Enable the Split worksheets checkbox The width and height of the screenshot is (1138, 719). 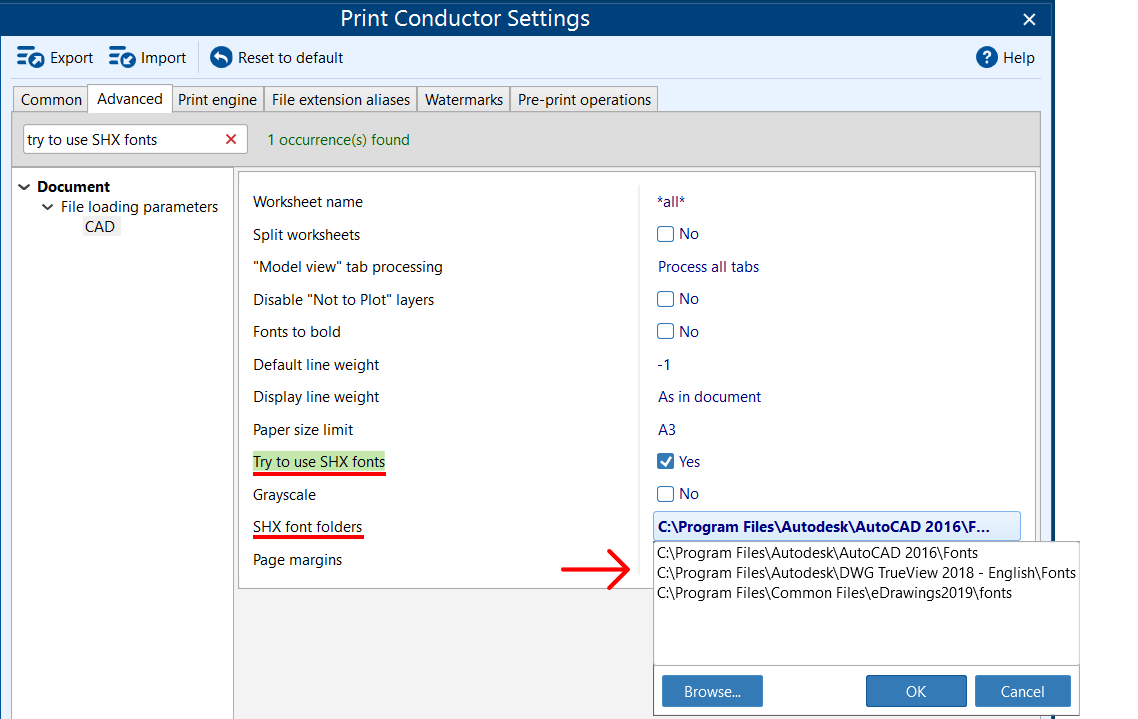[666, 234]
